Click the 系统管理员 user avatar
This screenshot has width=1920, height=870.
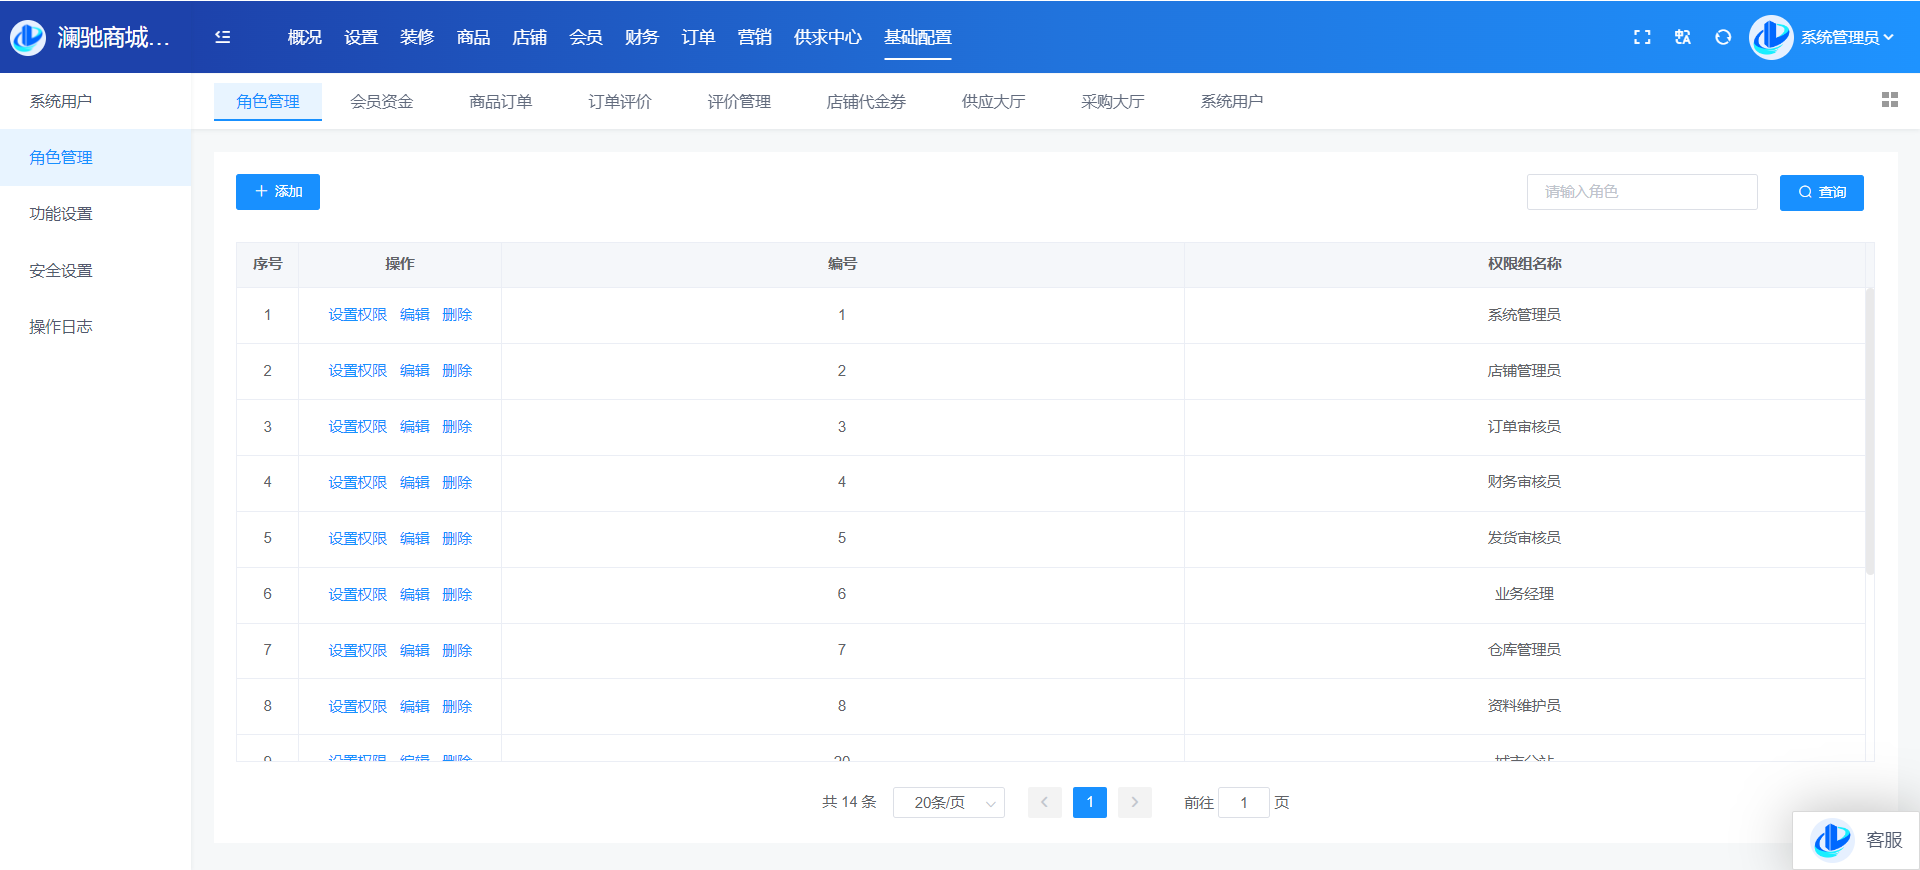(1770, 37)
